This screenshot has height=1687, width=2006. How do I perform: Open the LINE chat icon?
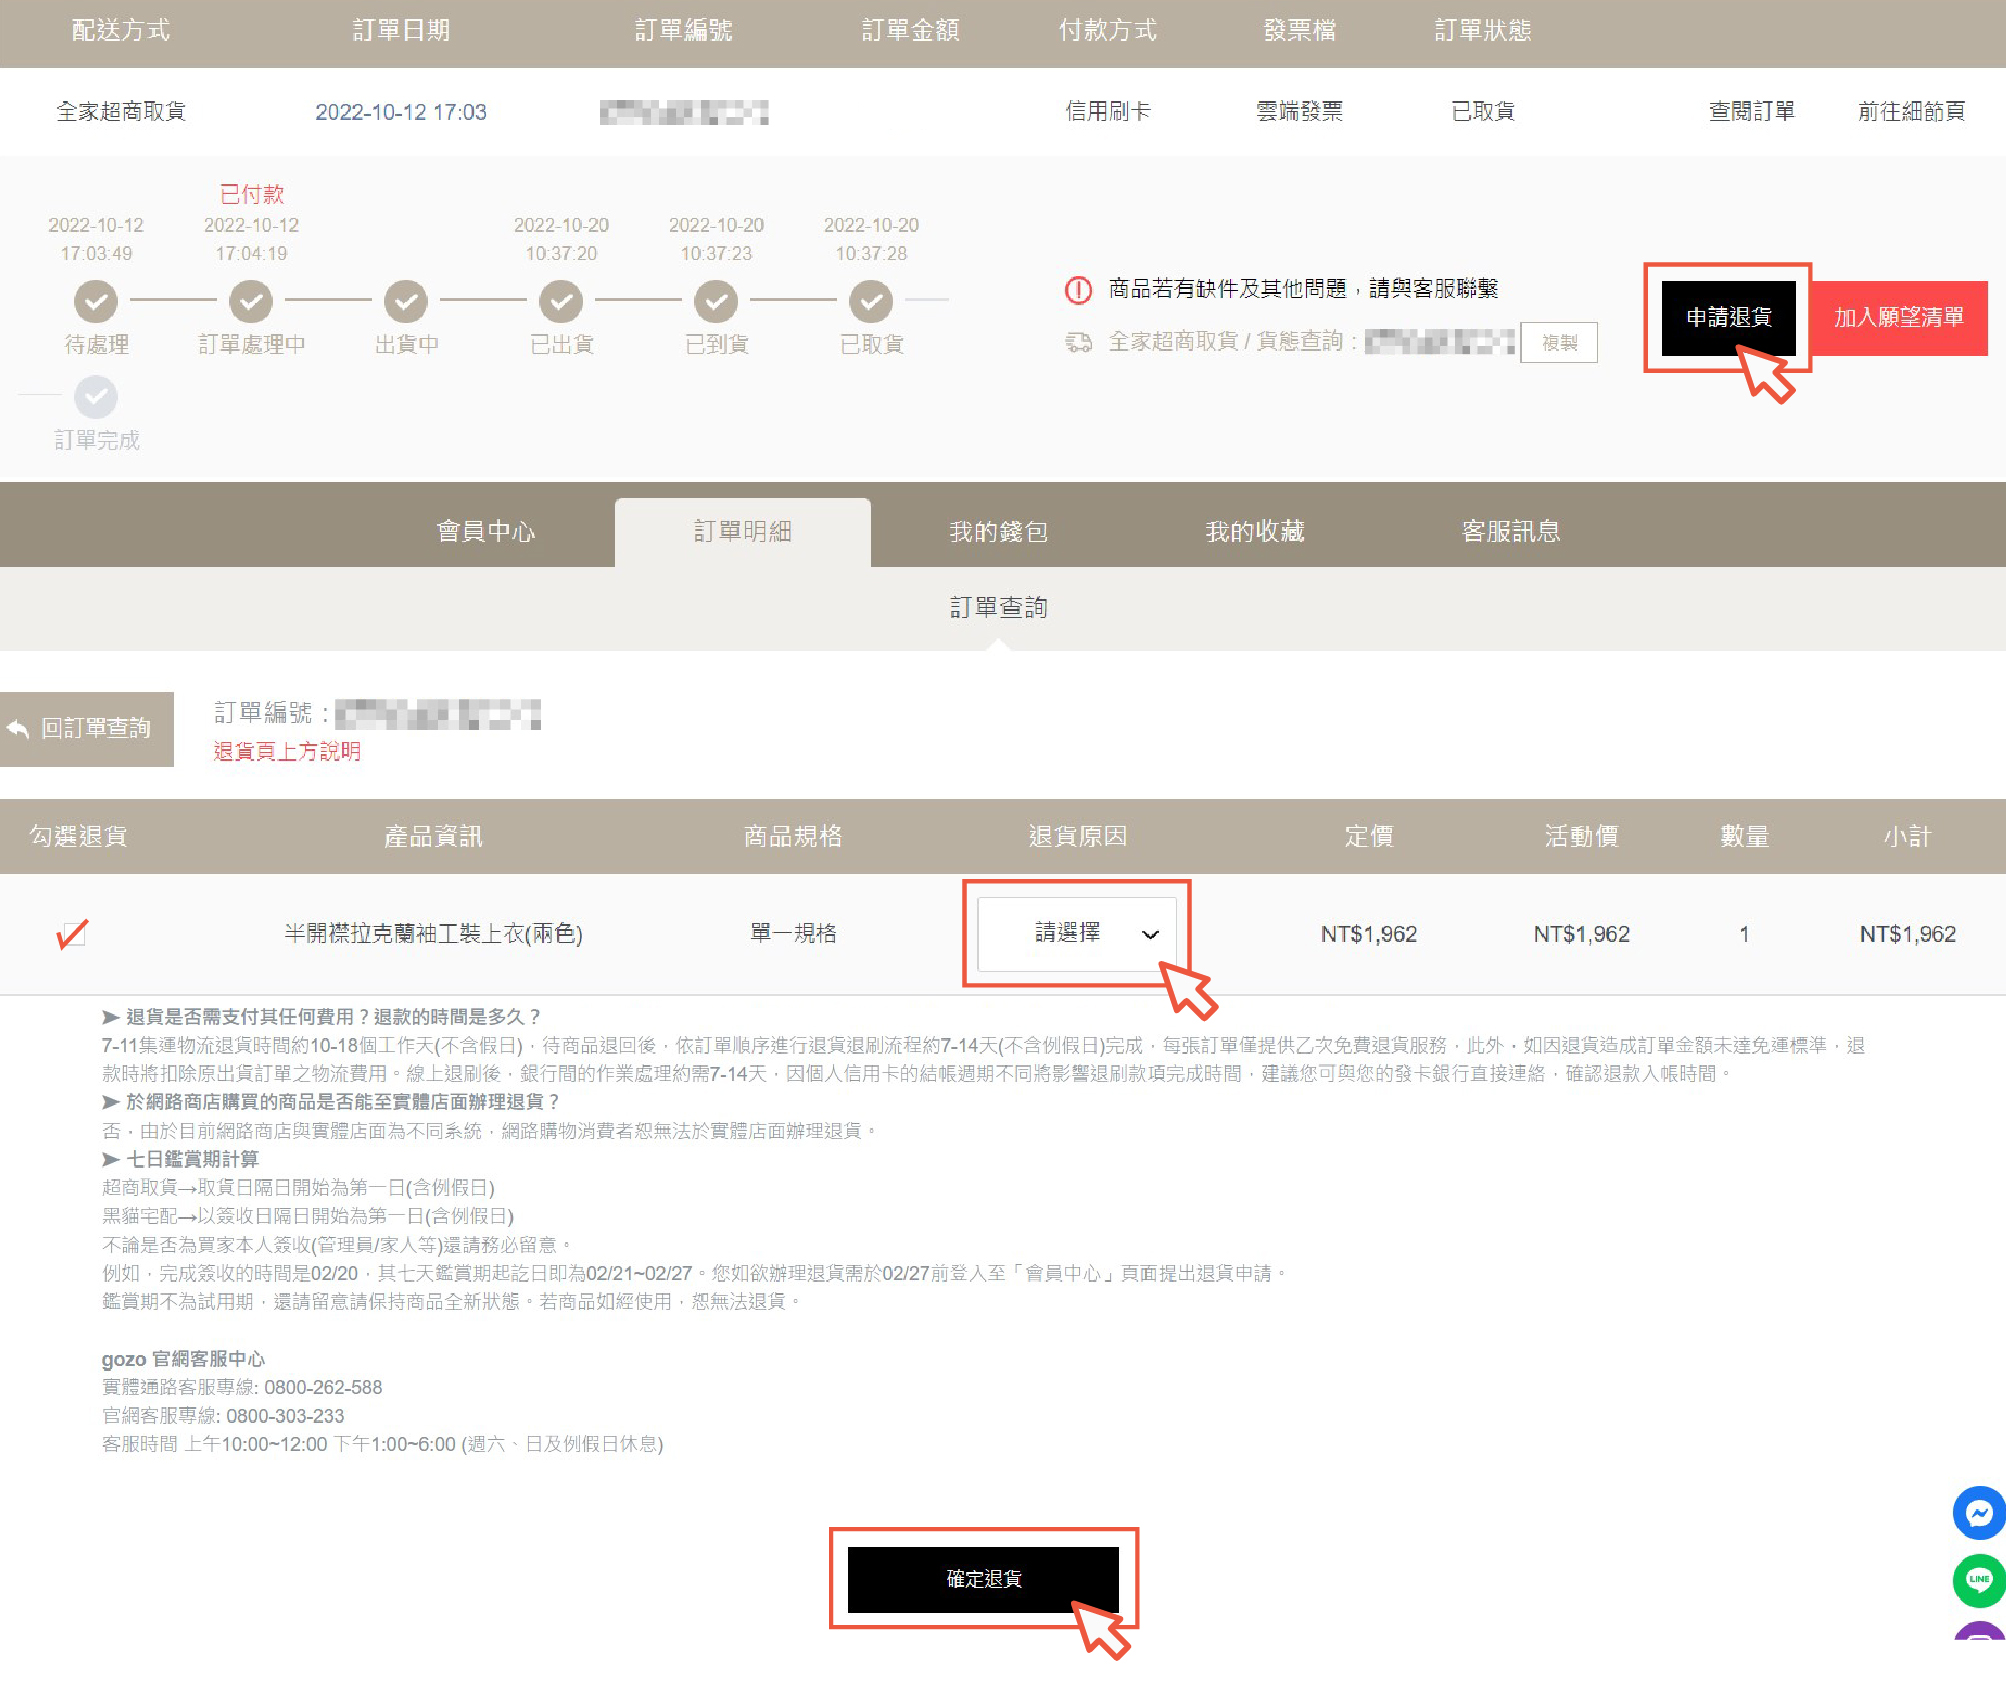click(x=1978, y=1580)
